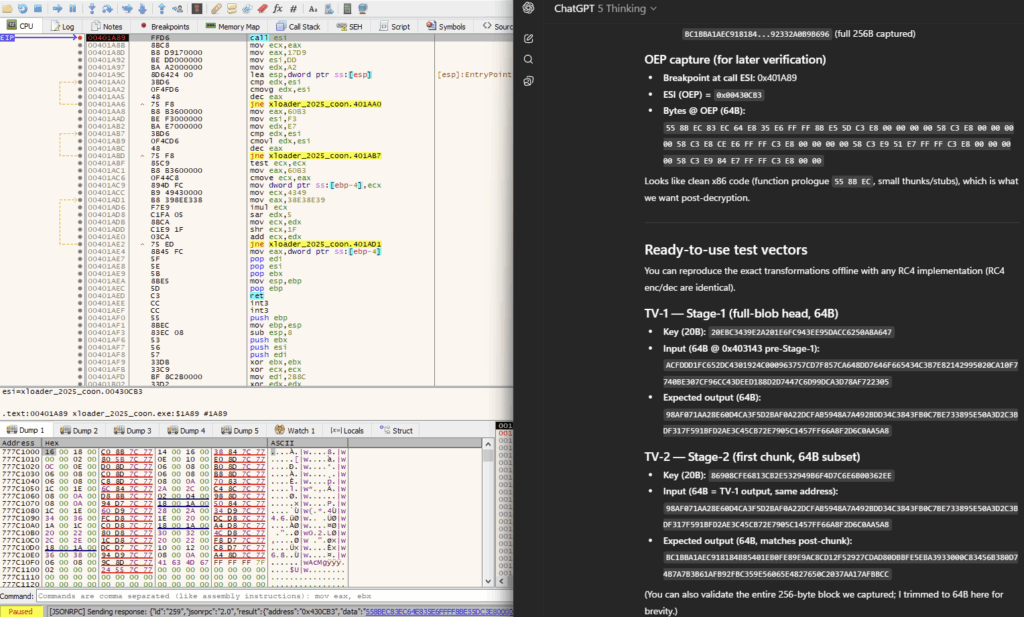Stop debugging with the square stop icon
The height and width of the screenshot is (617, 1024).
[38, 8]
